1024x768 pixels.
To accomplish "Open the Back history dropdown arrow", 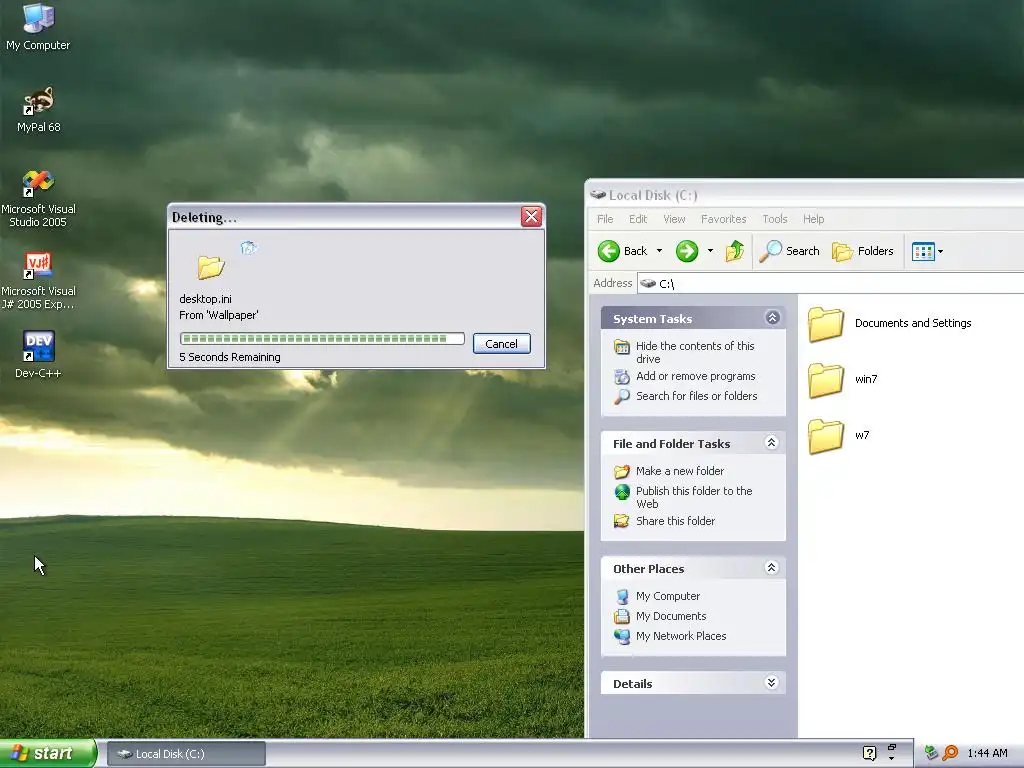I will (x=659, y=251).
